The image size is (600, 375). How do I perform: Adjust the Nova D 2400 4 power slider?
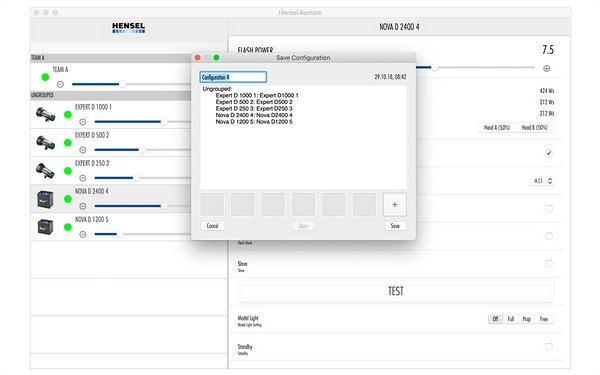coord(142,206)
